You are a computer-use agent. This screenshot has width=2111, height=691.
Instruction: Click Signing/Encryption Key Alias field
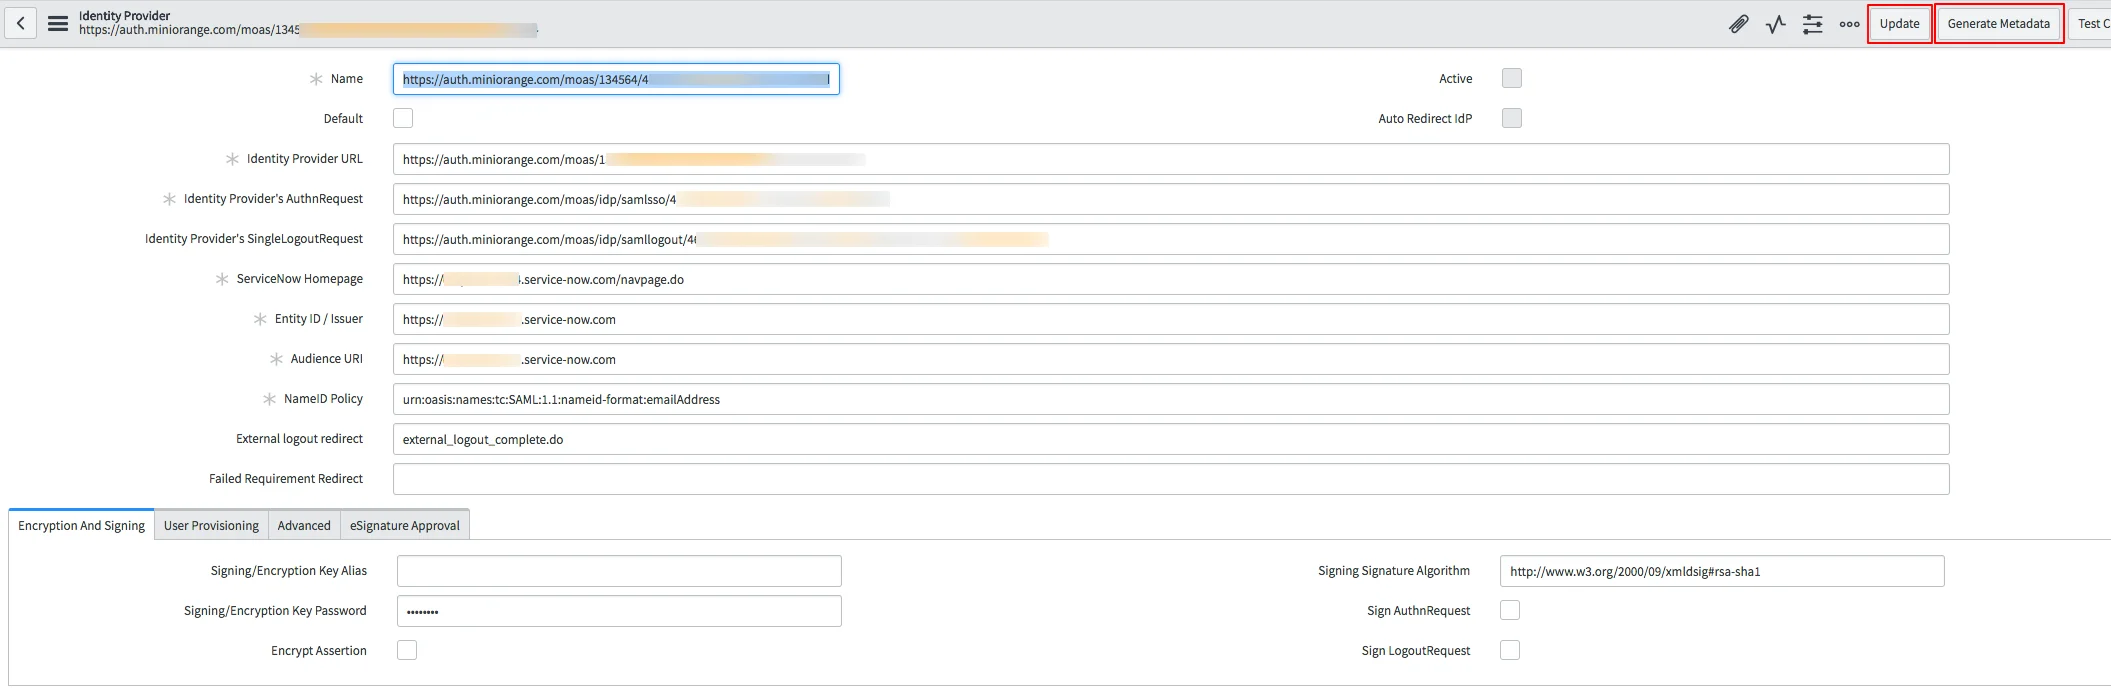[619, 571]
